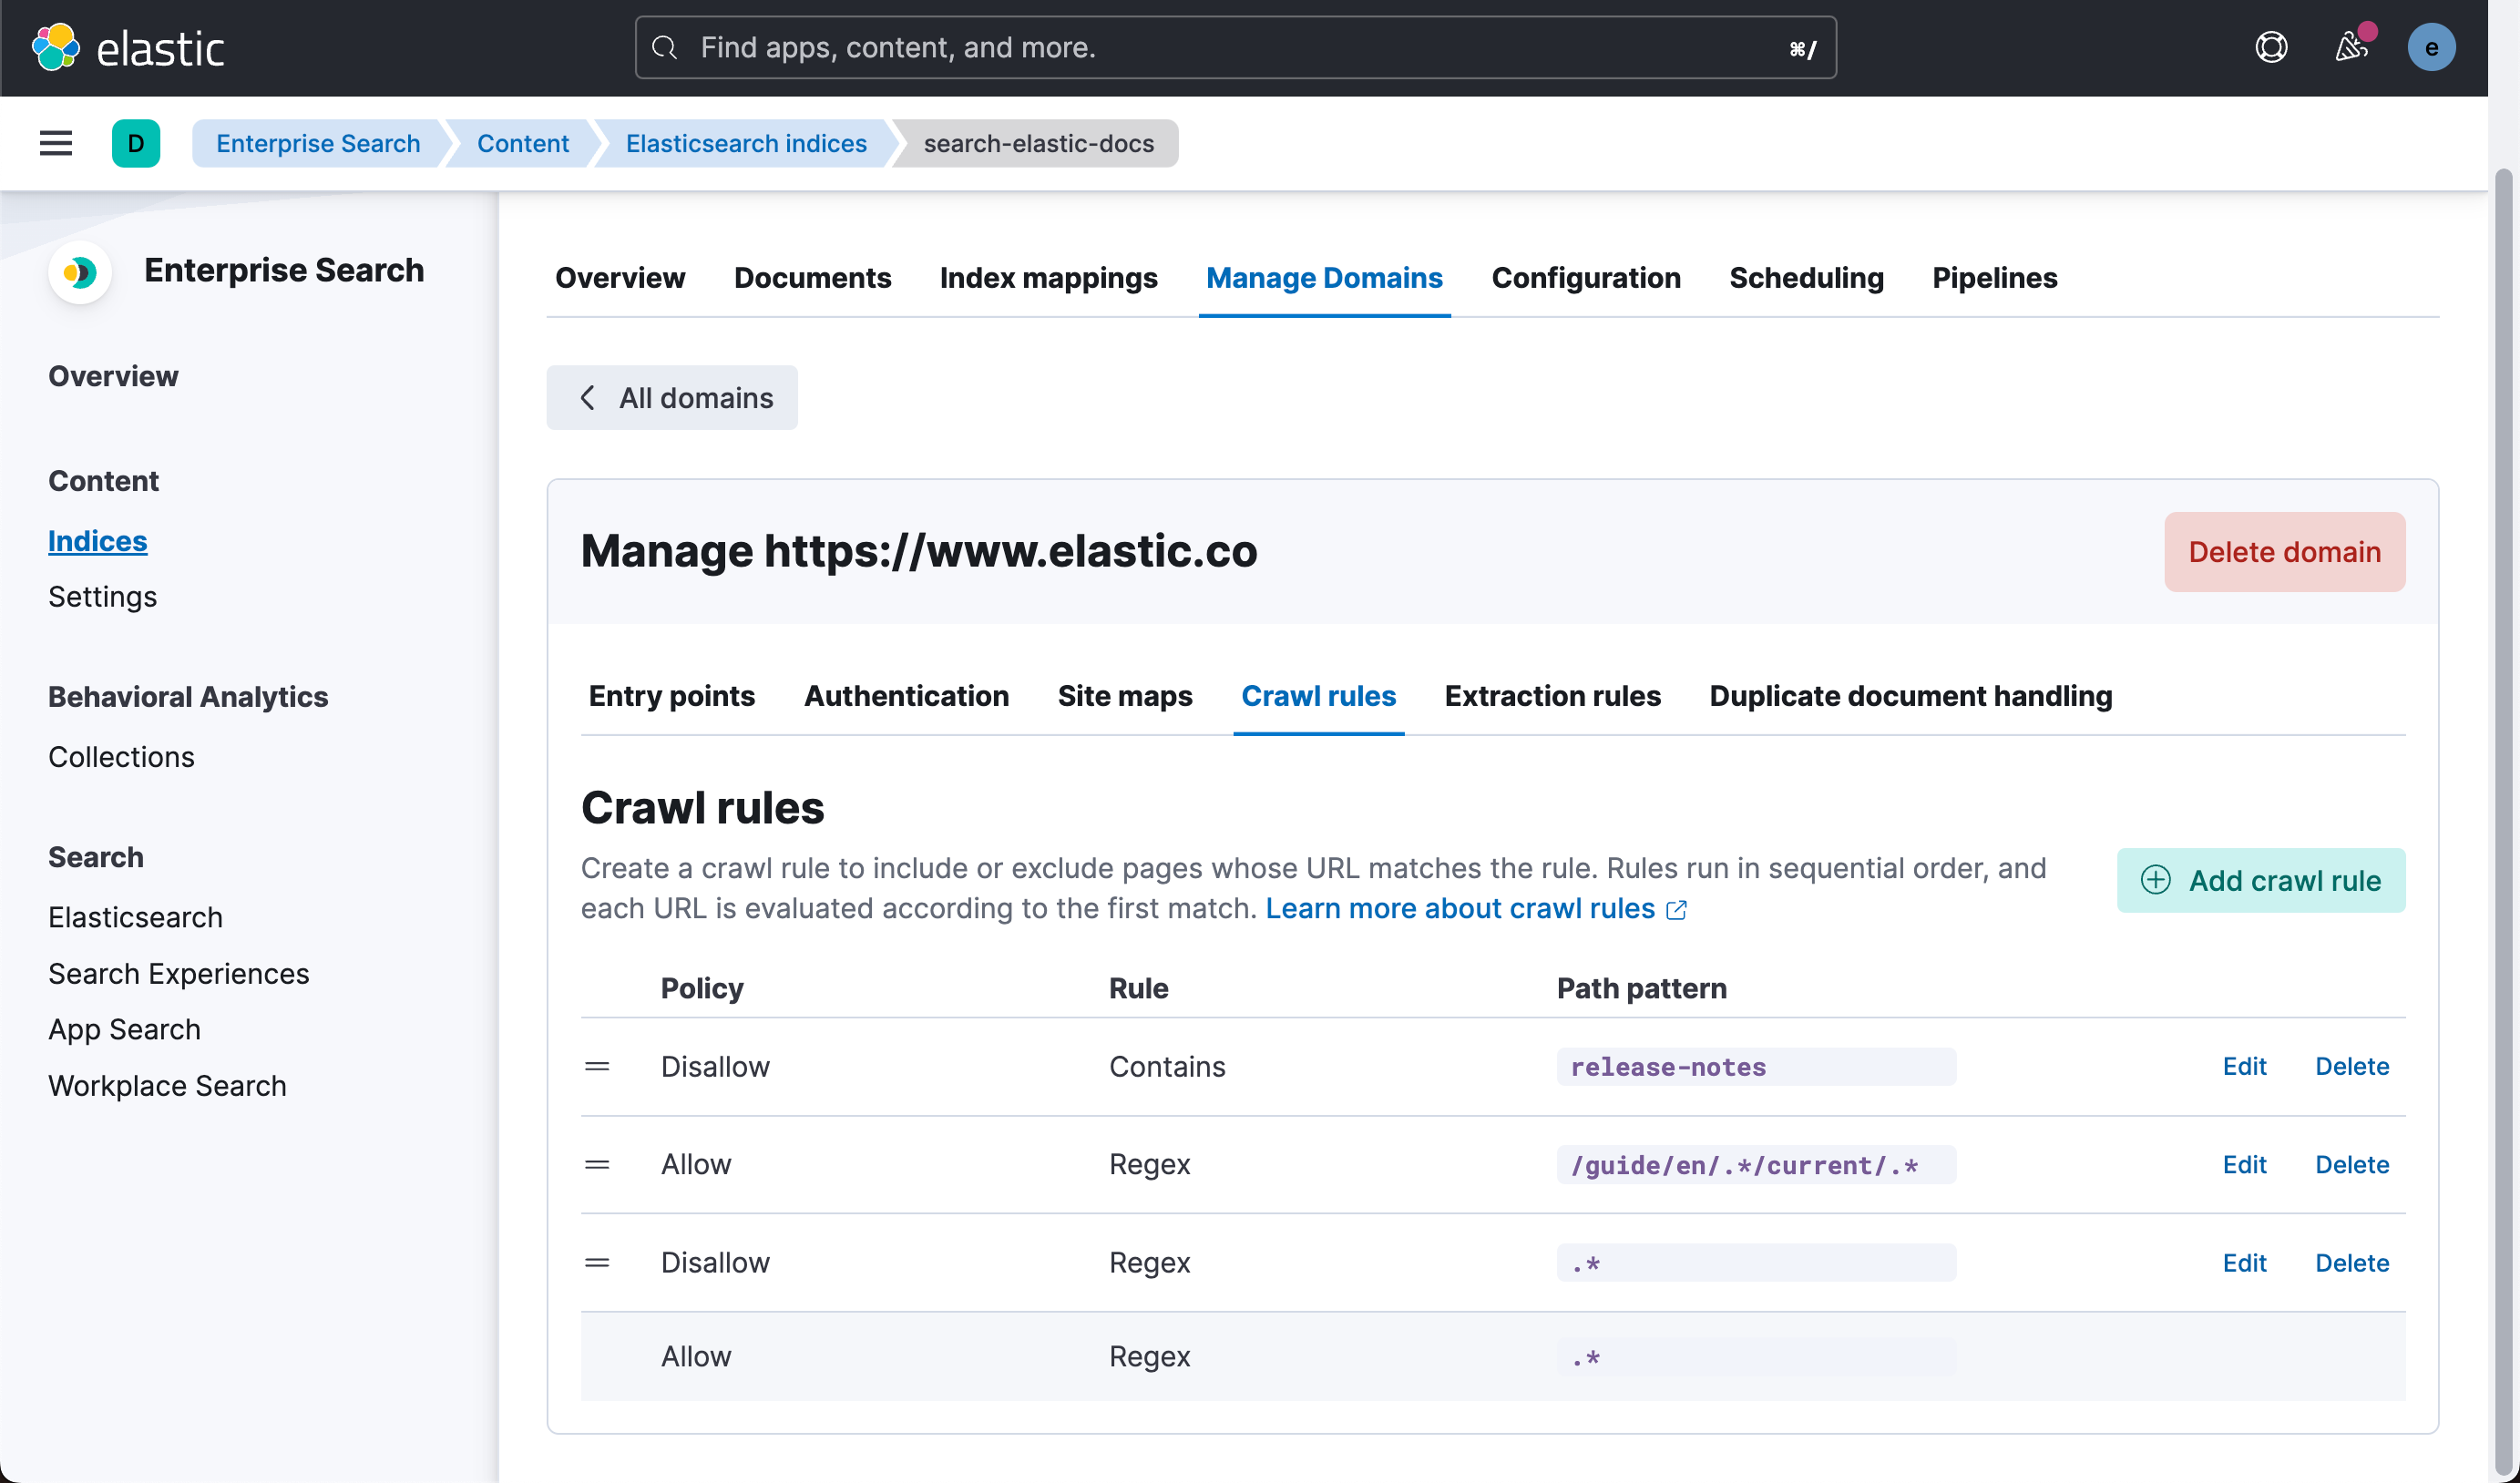Grab drag handle of Disallow Regex rule
This screenshot has width=2520, height=1483.
tap(597, 1262)
